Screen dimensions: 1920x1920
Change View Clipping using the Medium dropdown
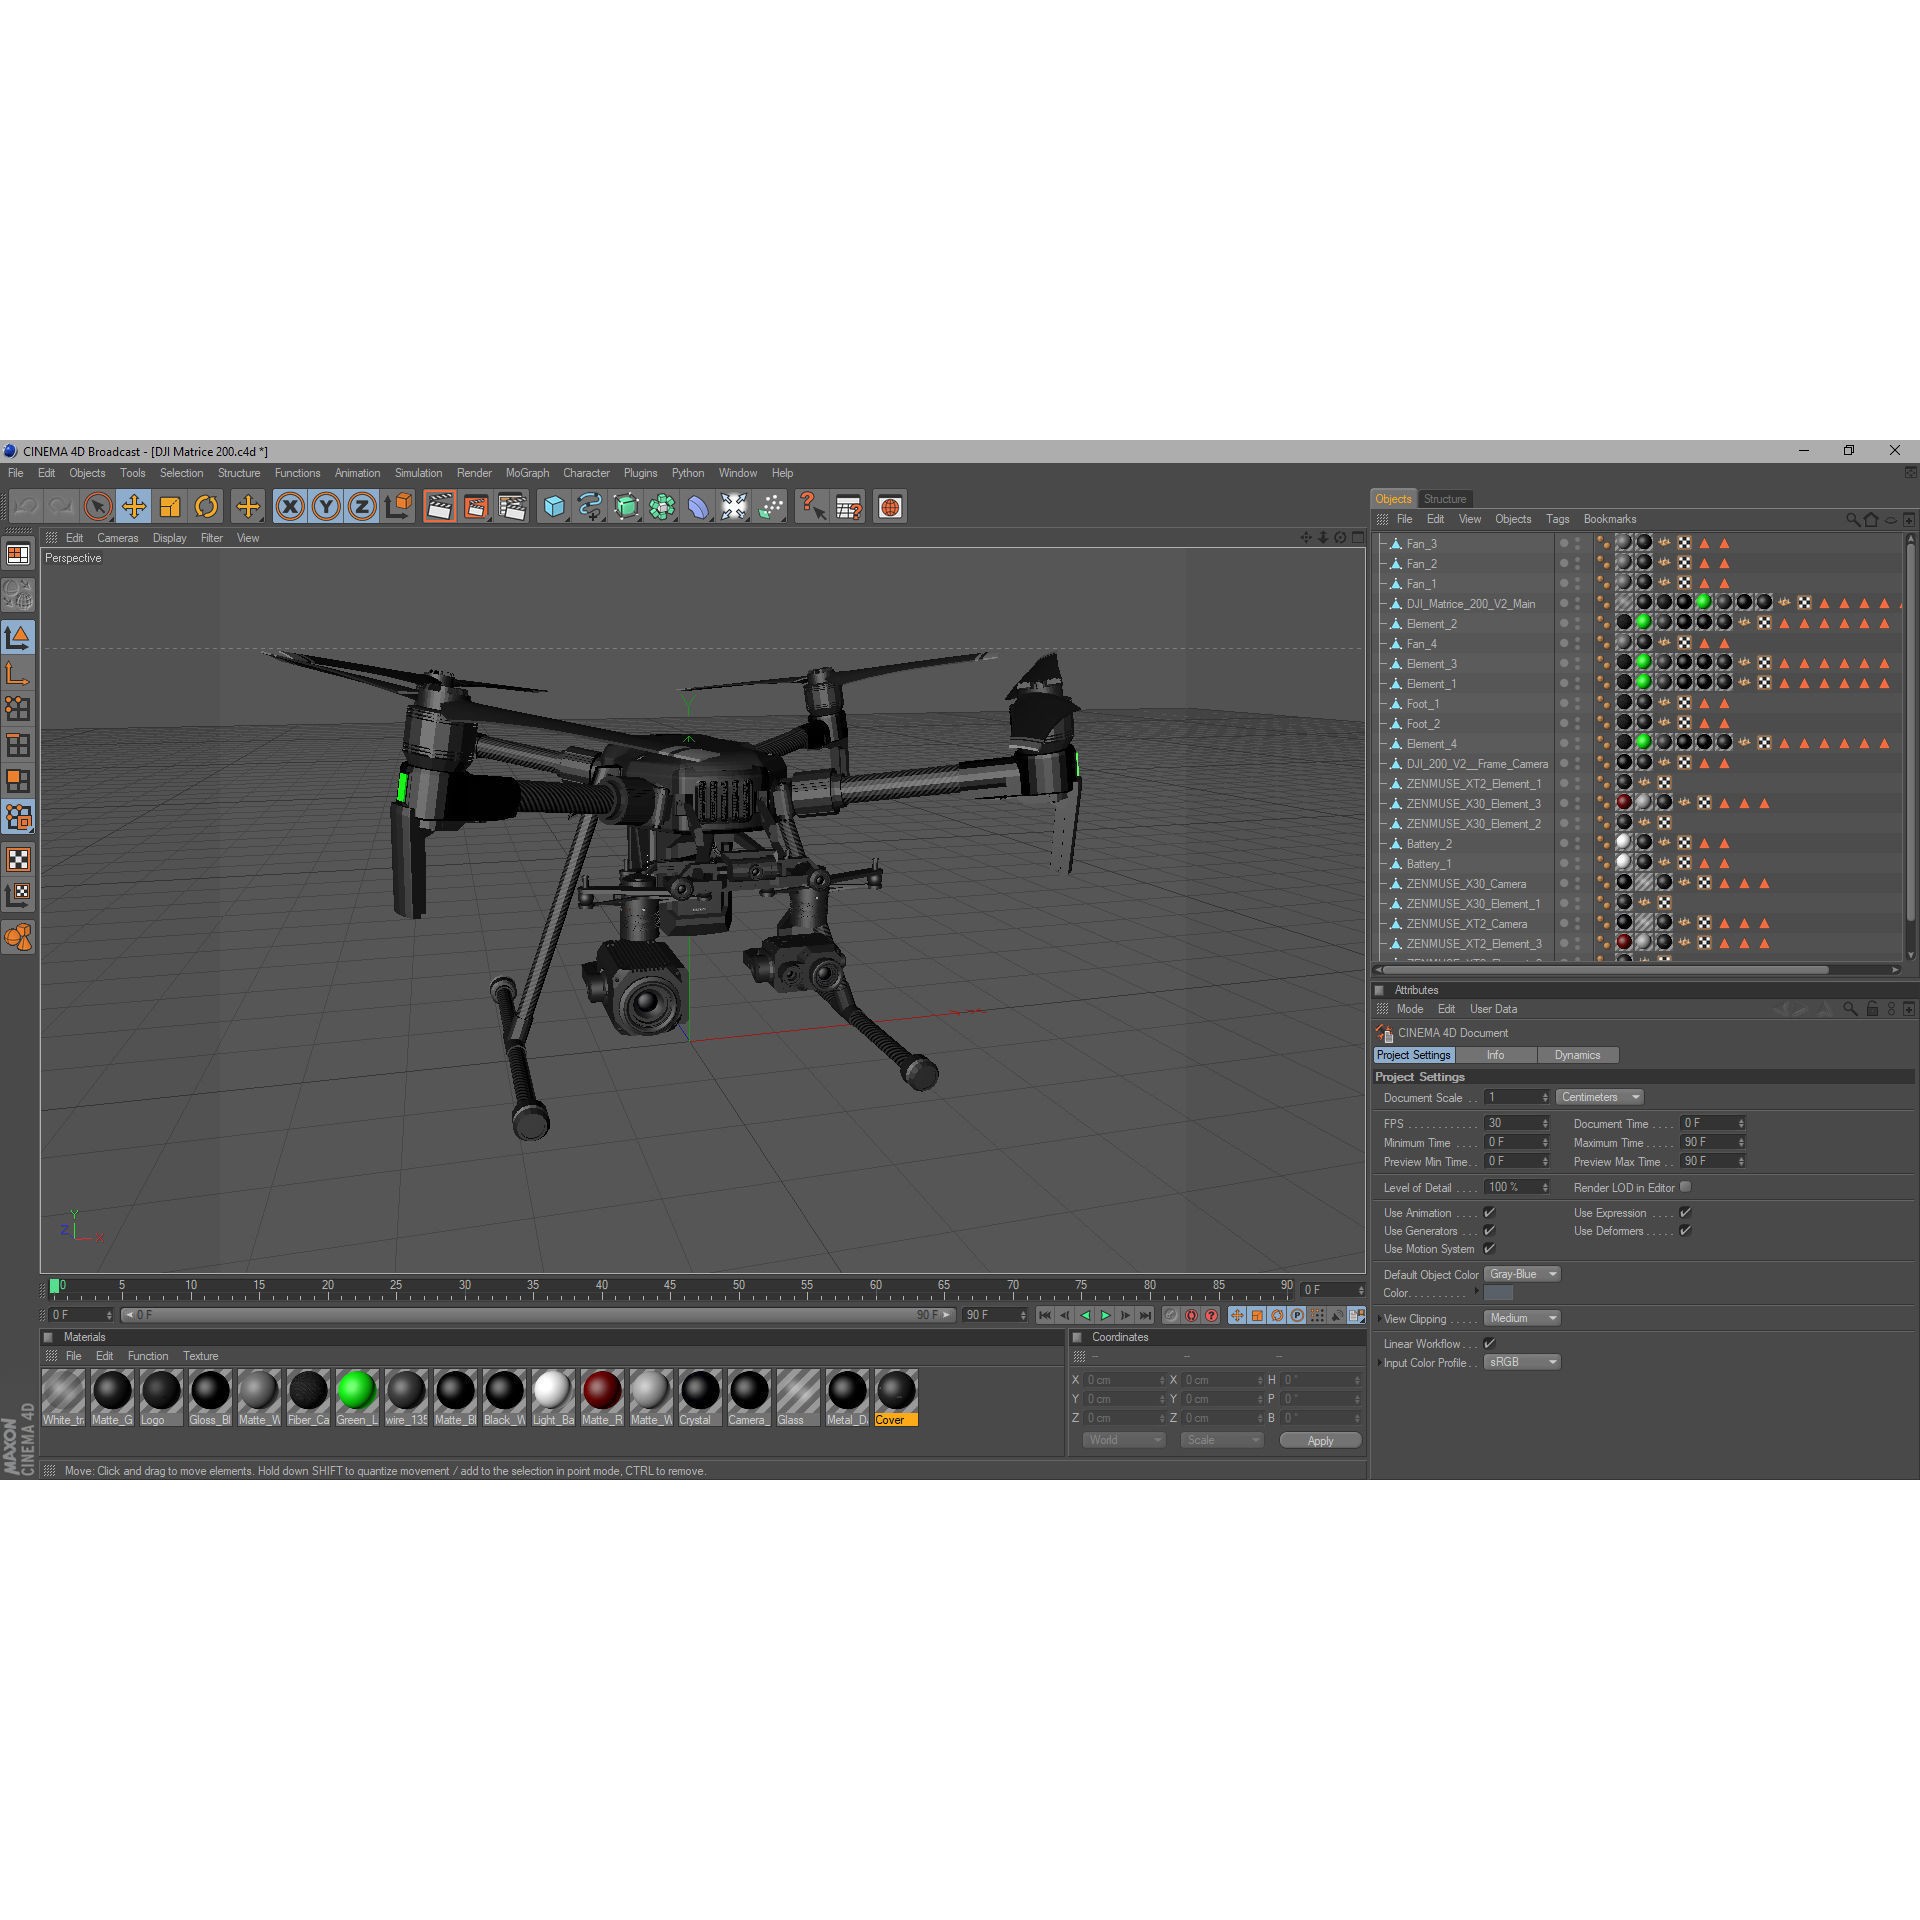pos(1521,1318)
